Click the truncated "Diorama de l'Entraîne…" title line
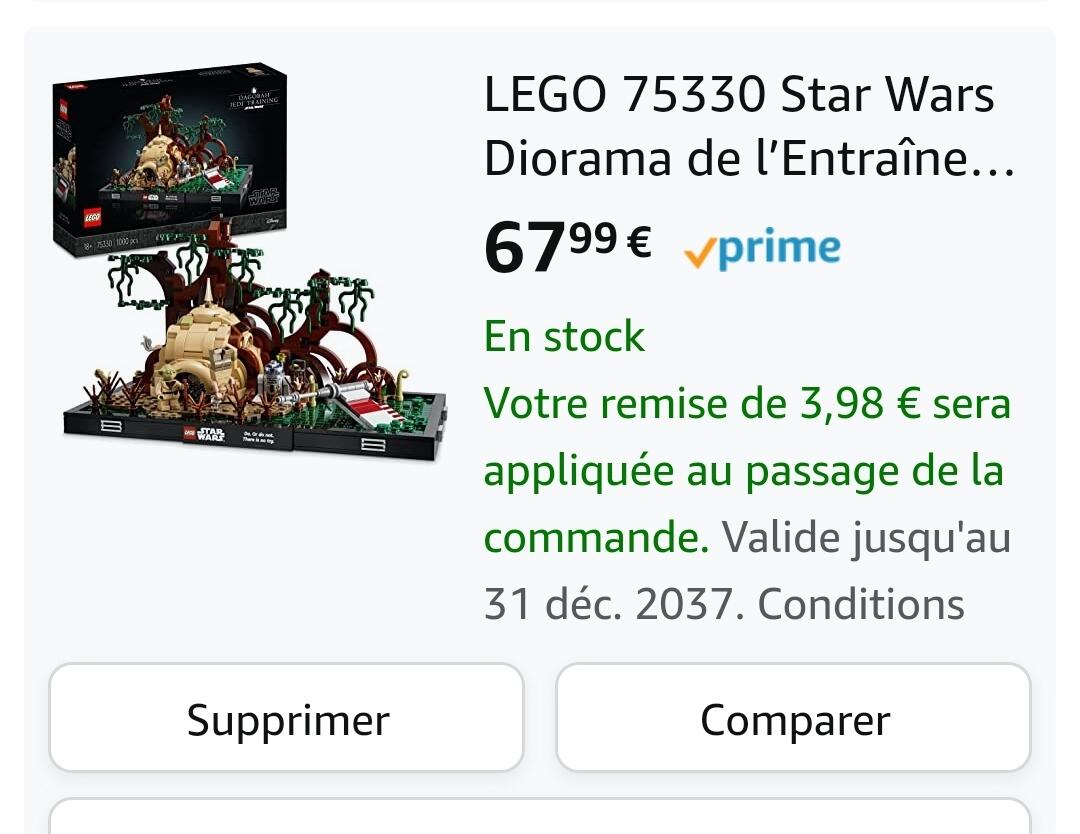The width and height of the screenshot is (1080, 834). [749, 158]
